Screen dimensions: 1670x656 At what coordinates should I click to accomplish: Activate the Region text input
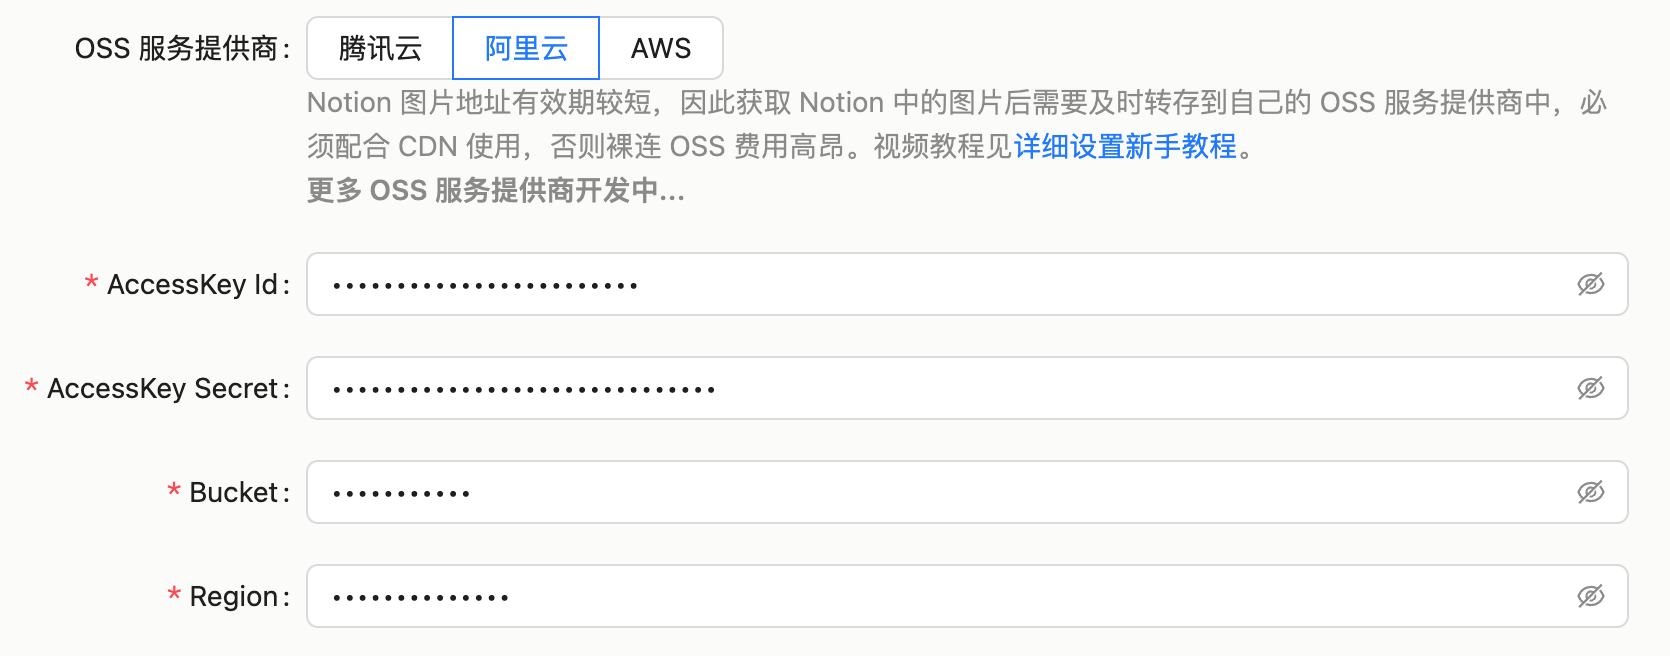[967, 596]
